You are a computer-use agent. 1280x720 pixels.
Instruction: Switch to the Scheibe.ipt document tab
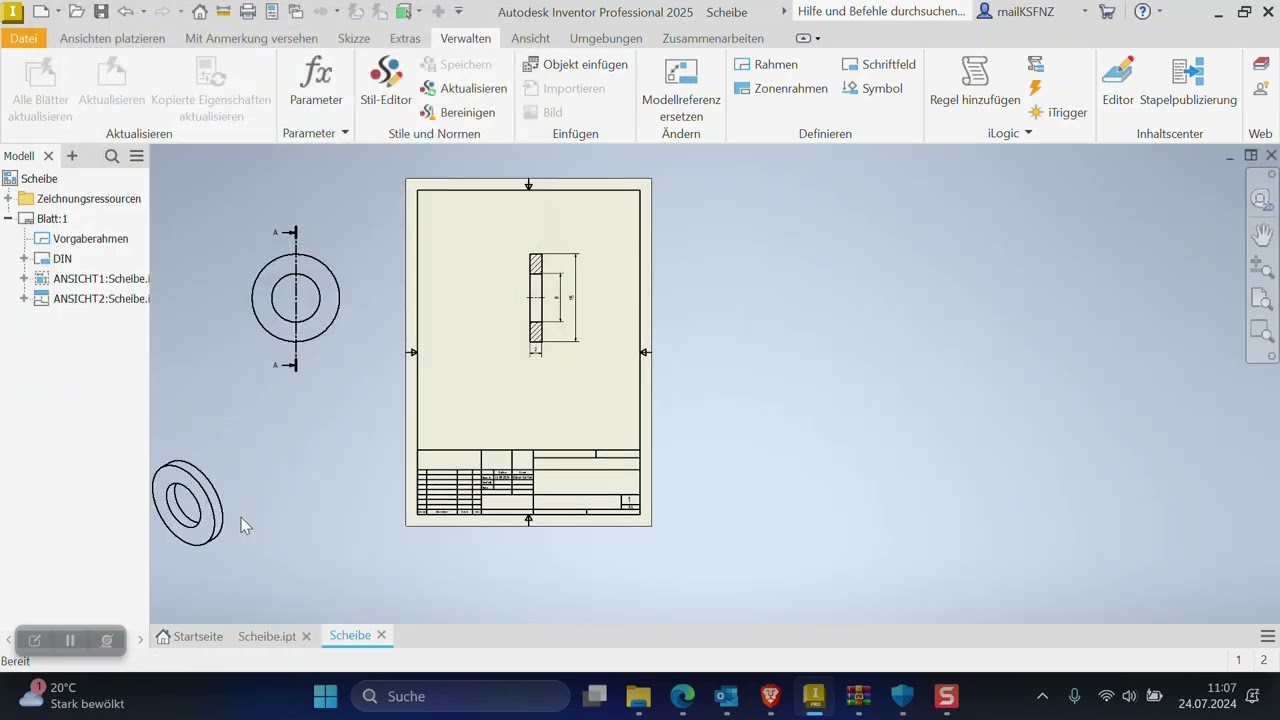(266, 636)
